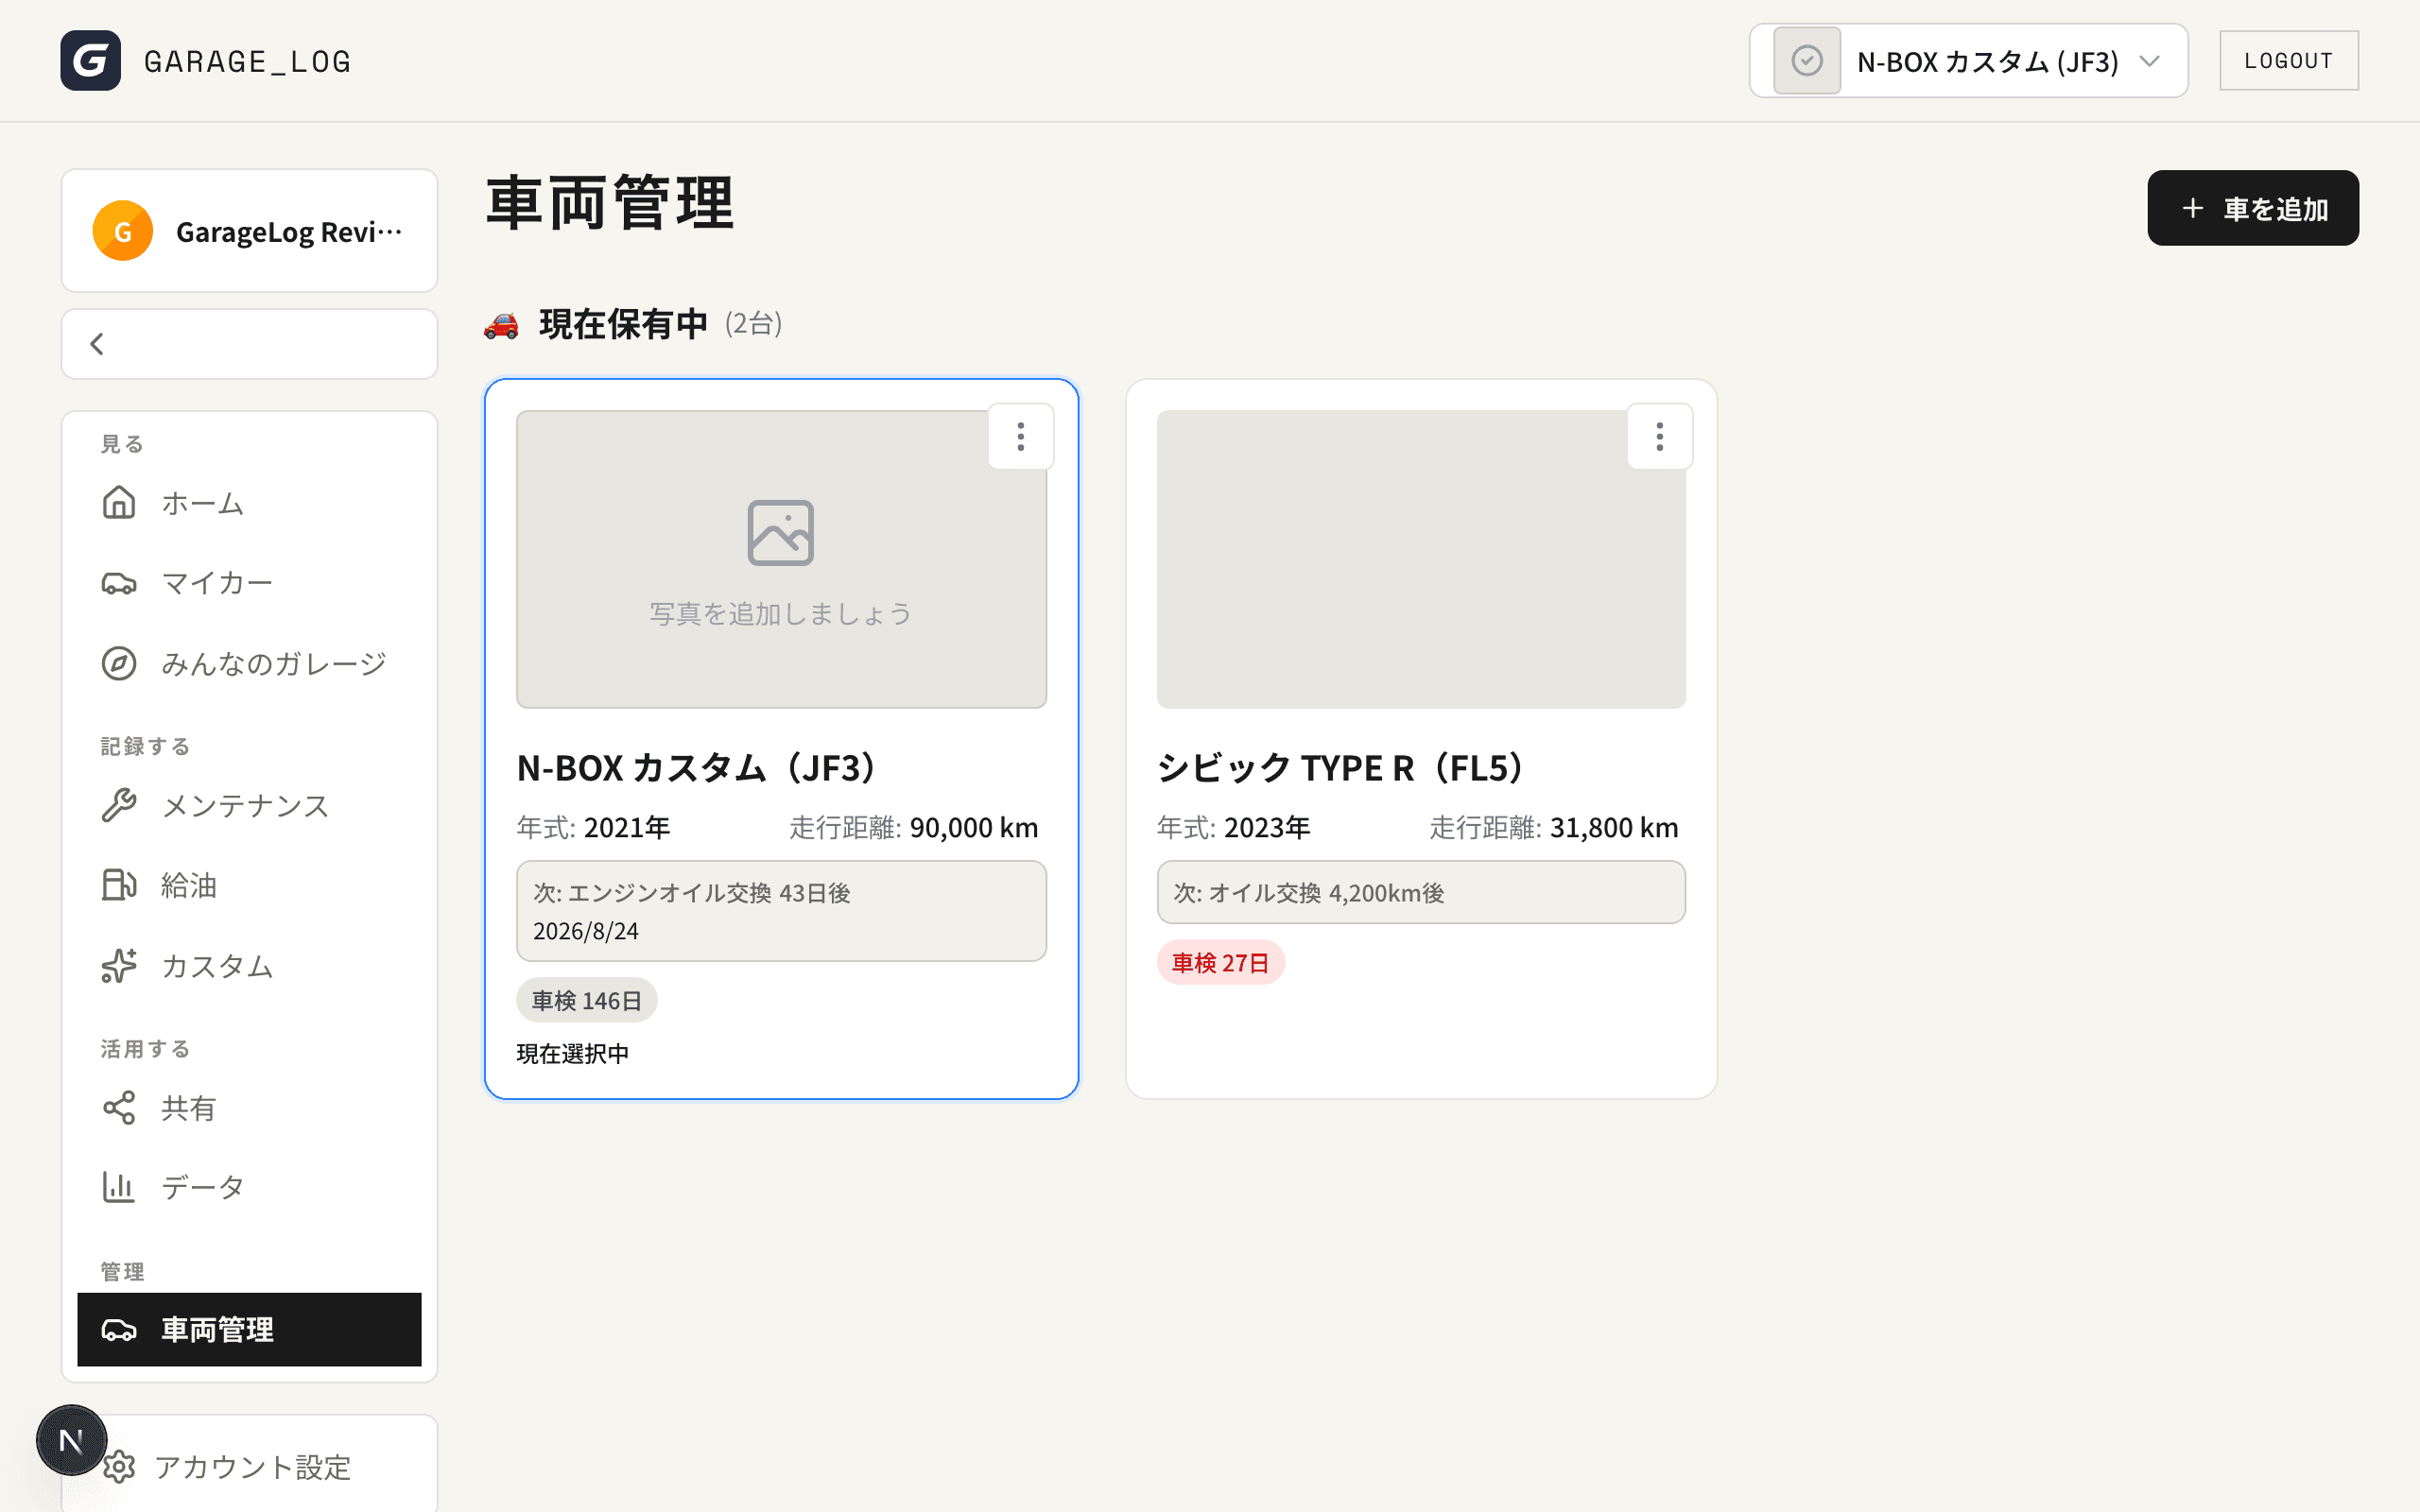Click the 車両管理 page heading

[x=610, y=203]
